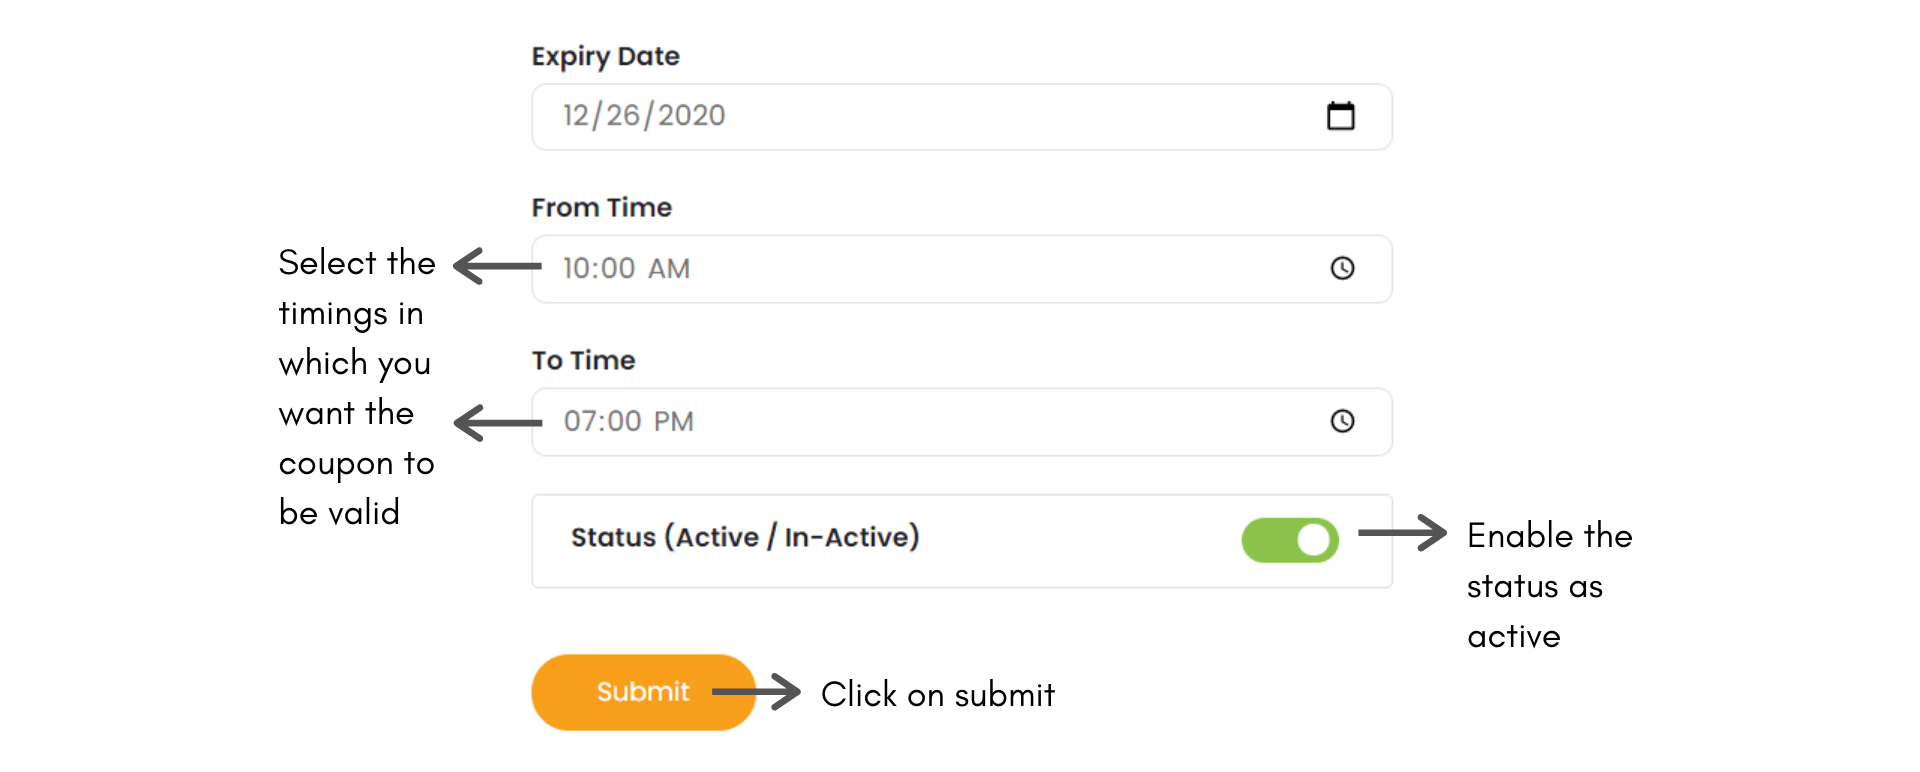The width and height of the screenshot is (1920, 772).
Task: Open the clock picker for From Time
Action: [x=1342, y=268]
